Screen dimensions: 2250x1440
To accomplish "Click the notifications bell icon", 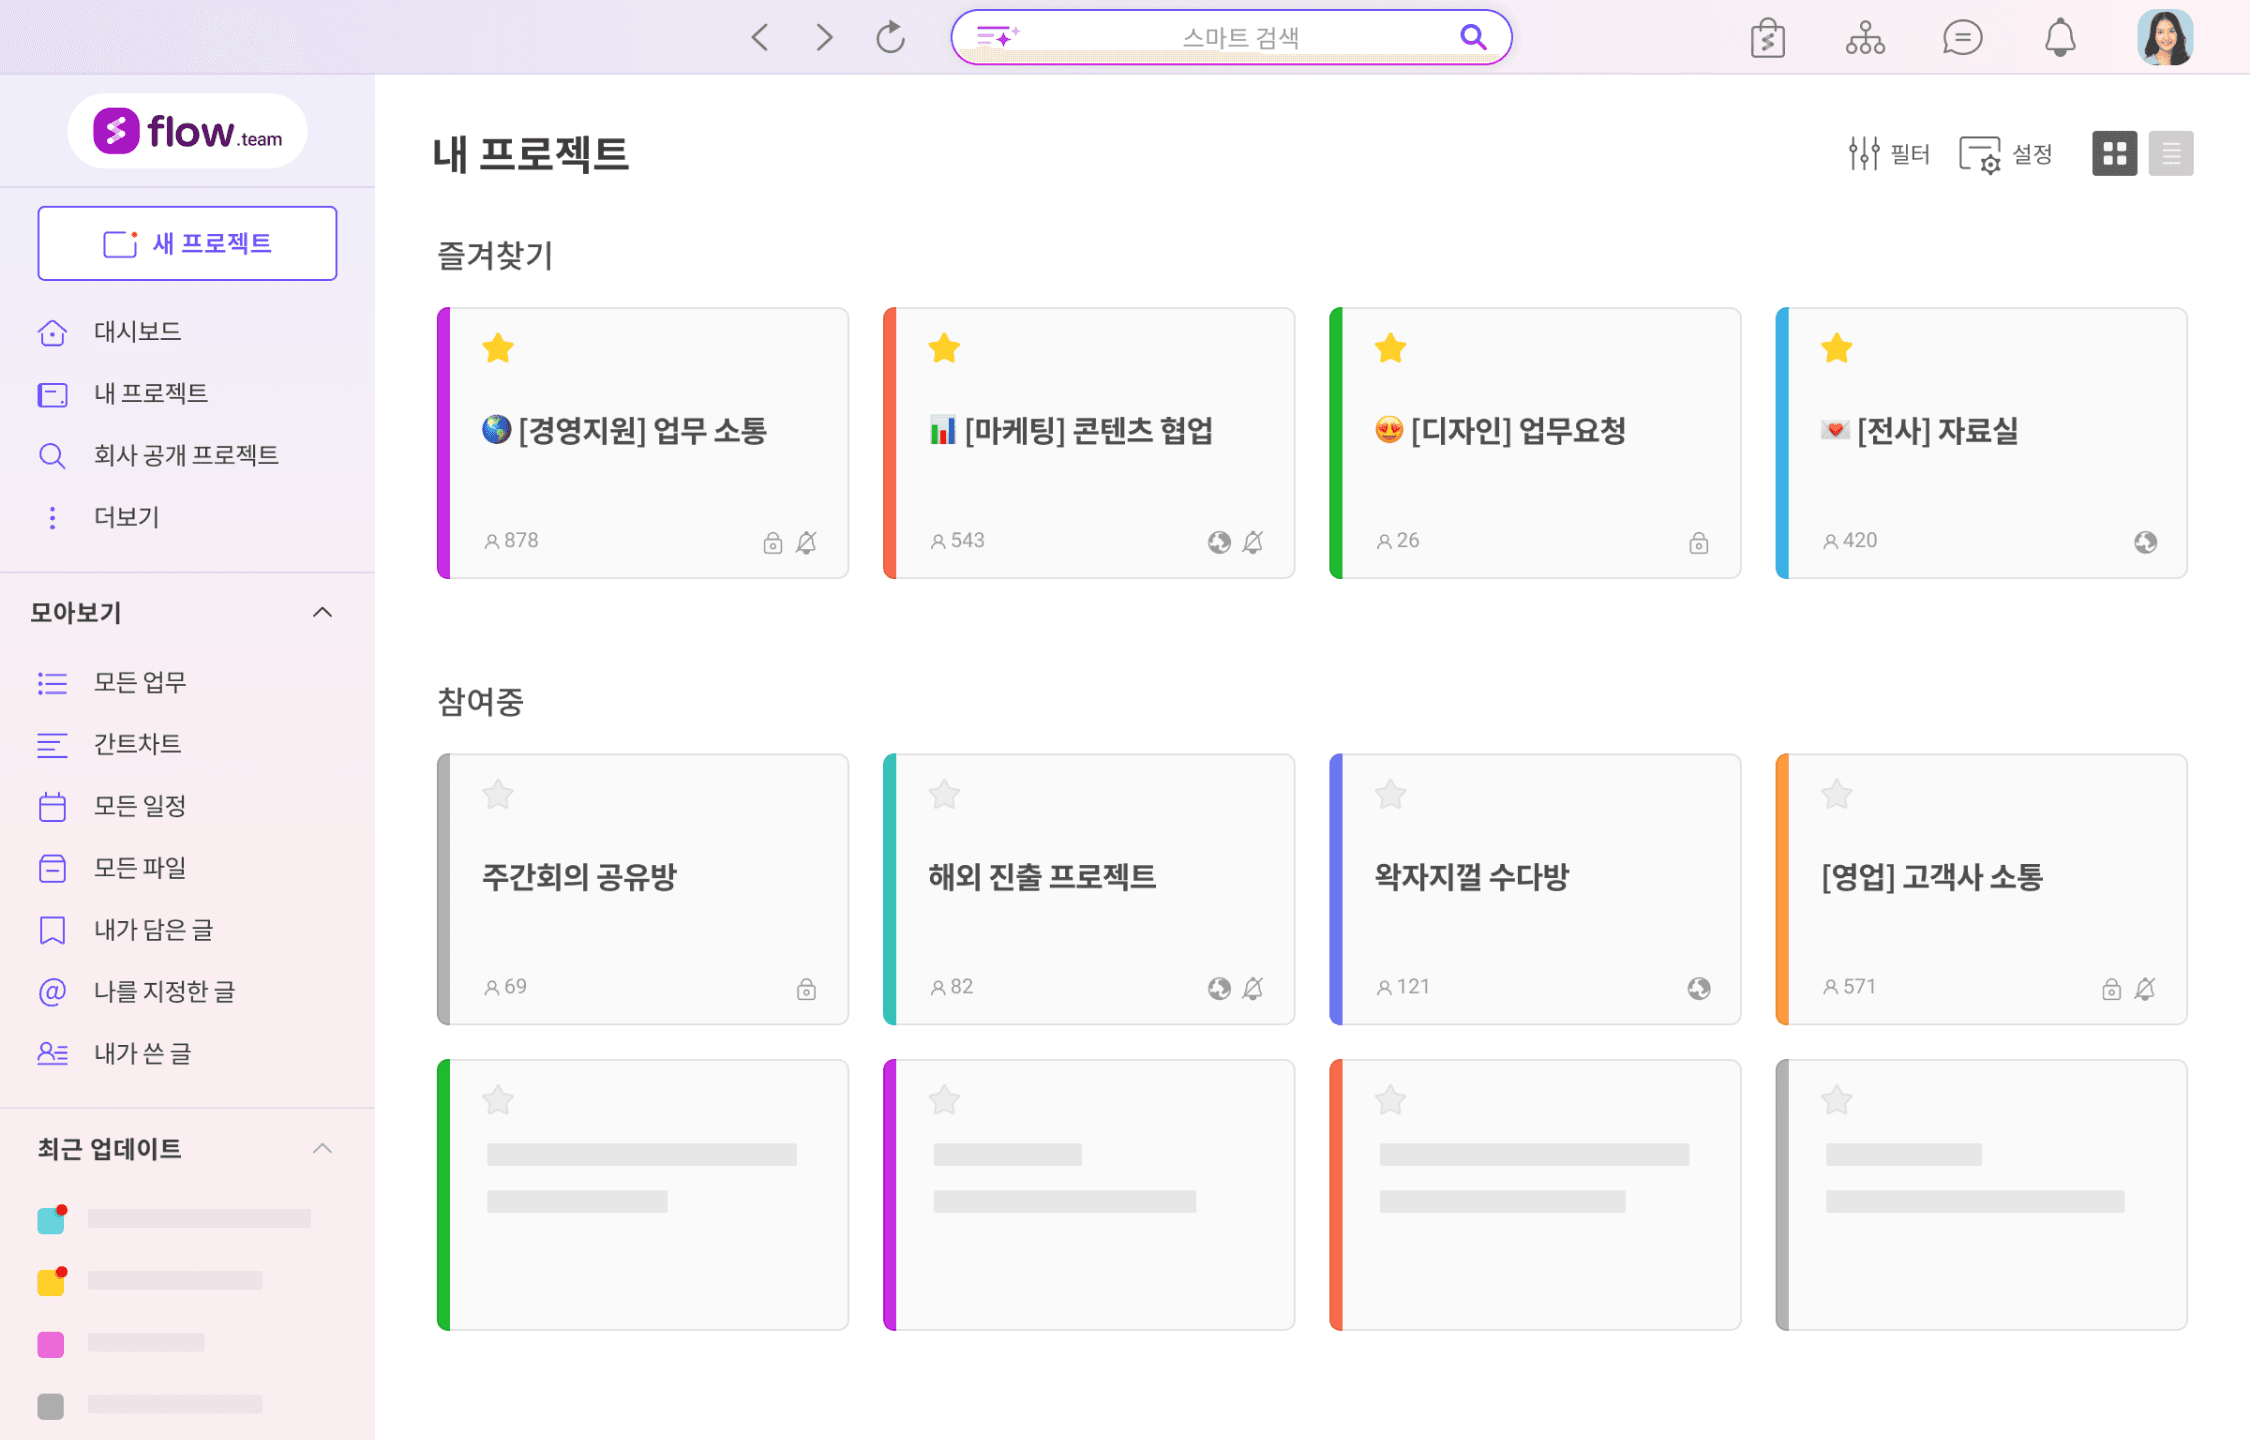I will pos(2059,38).
